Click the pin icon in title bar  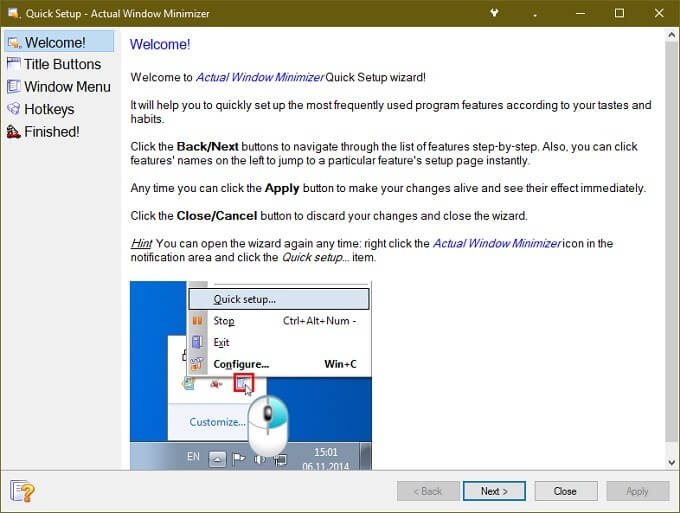(494, 13)
